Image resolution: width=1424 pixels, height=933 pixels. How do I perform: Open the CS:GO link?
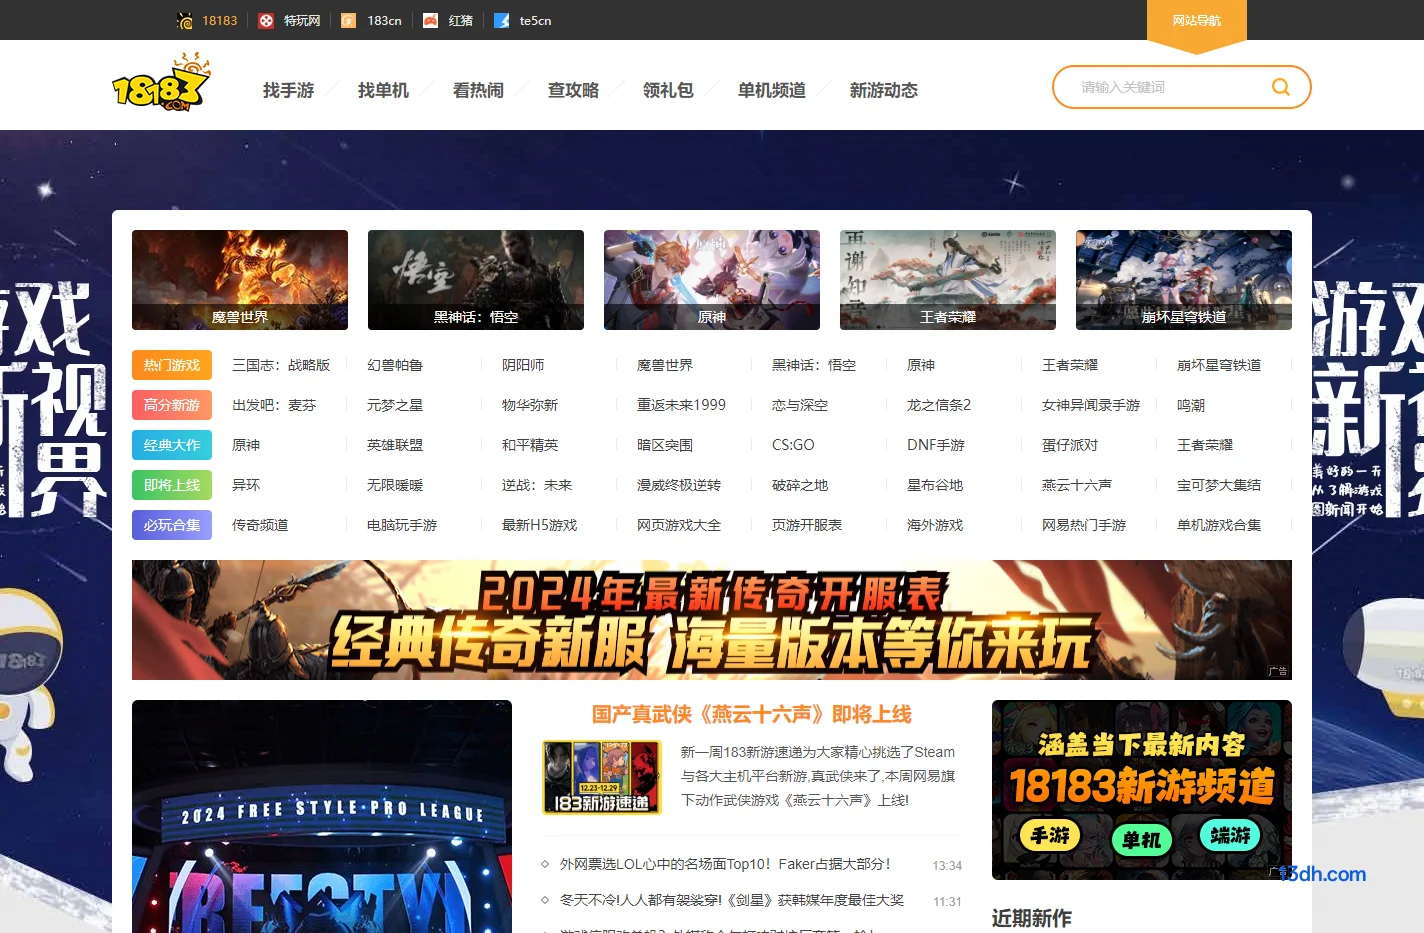tap(793, 445)
